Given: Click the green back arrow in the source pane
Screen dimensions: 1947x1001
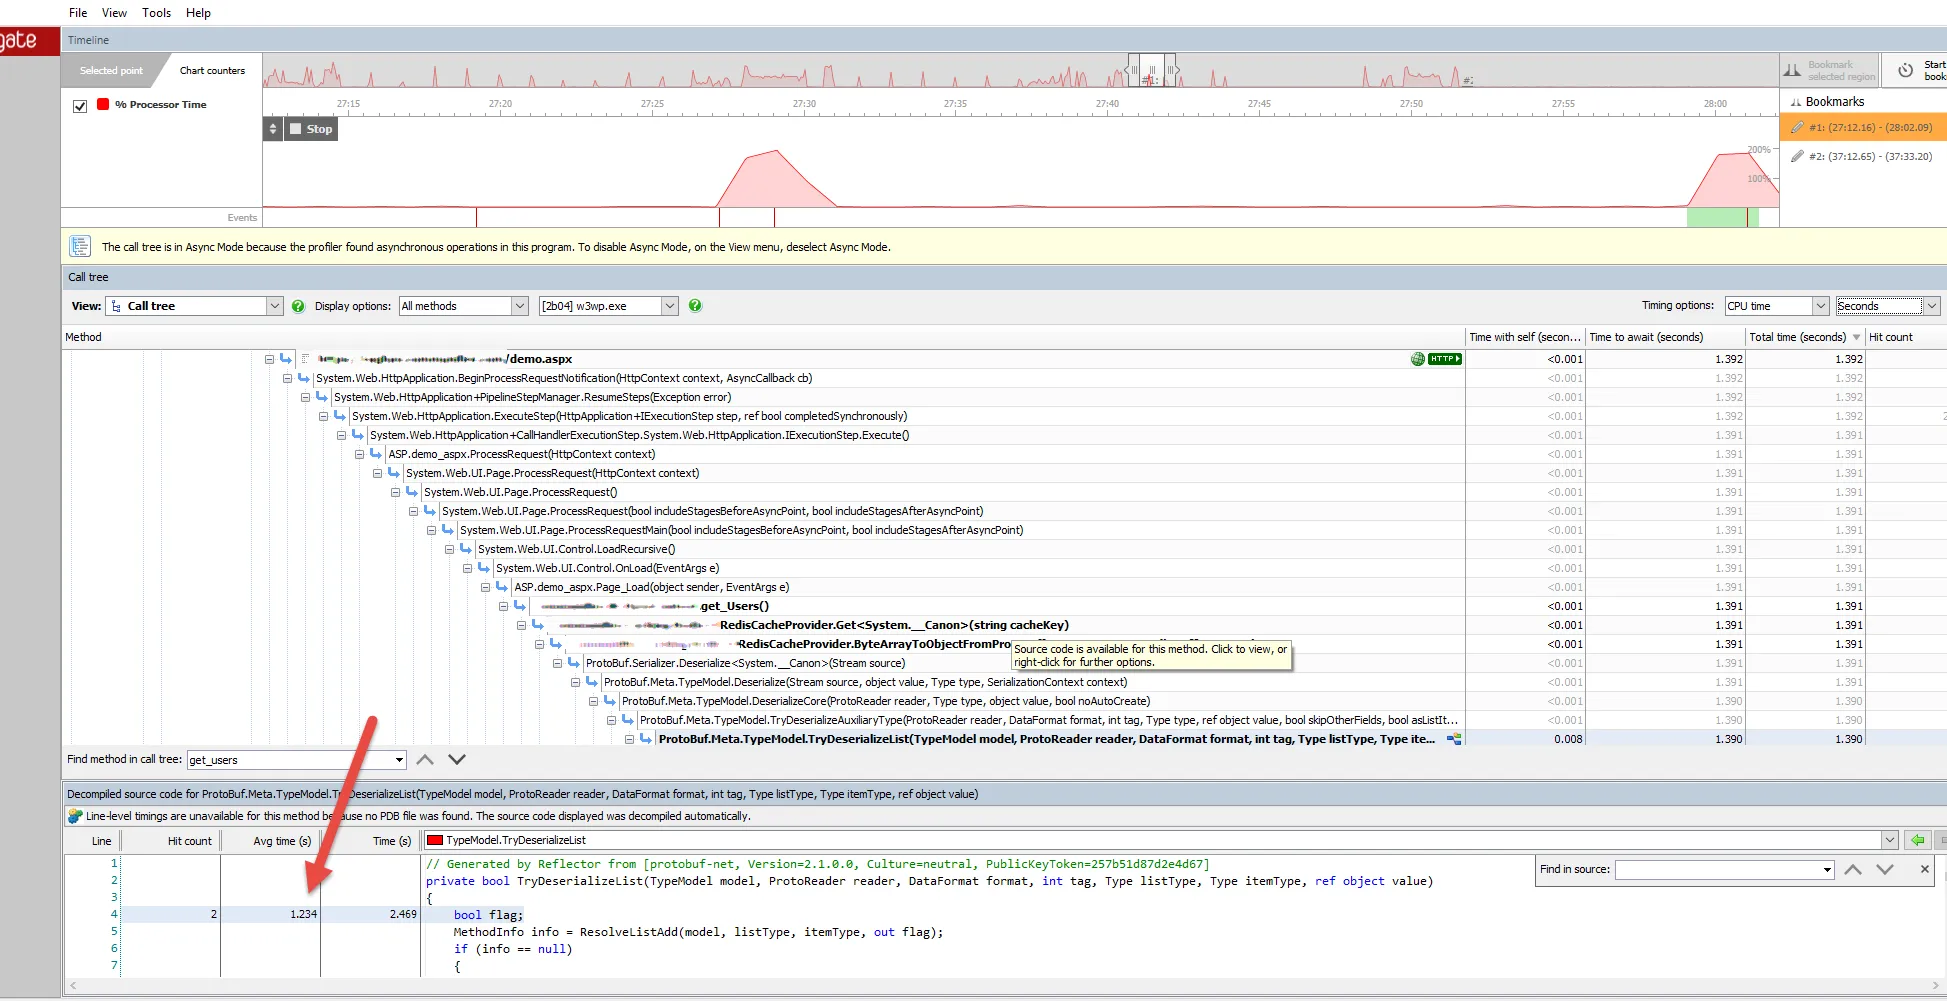Looking at the screenshot, I should [1916, 840].
